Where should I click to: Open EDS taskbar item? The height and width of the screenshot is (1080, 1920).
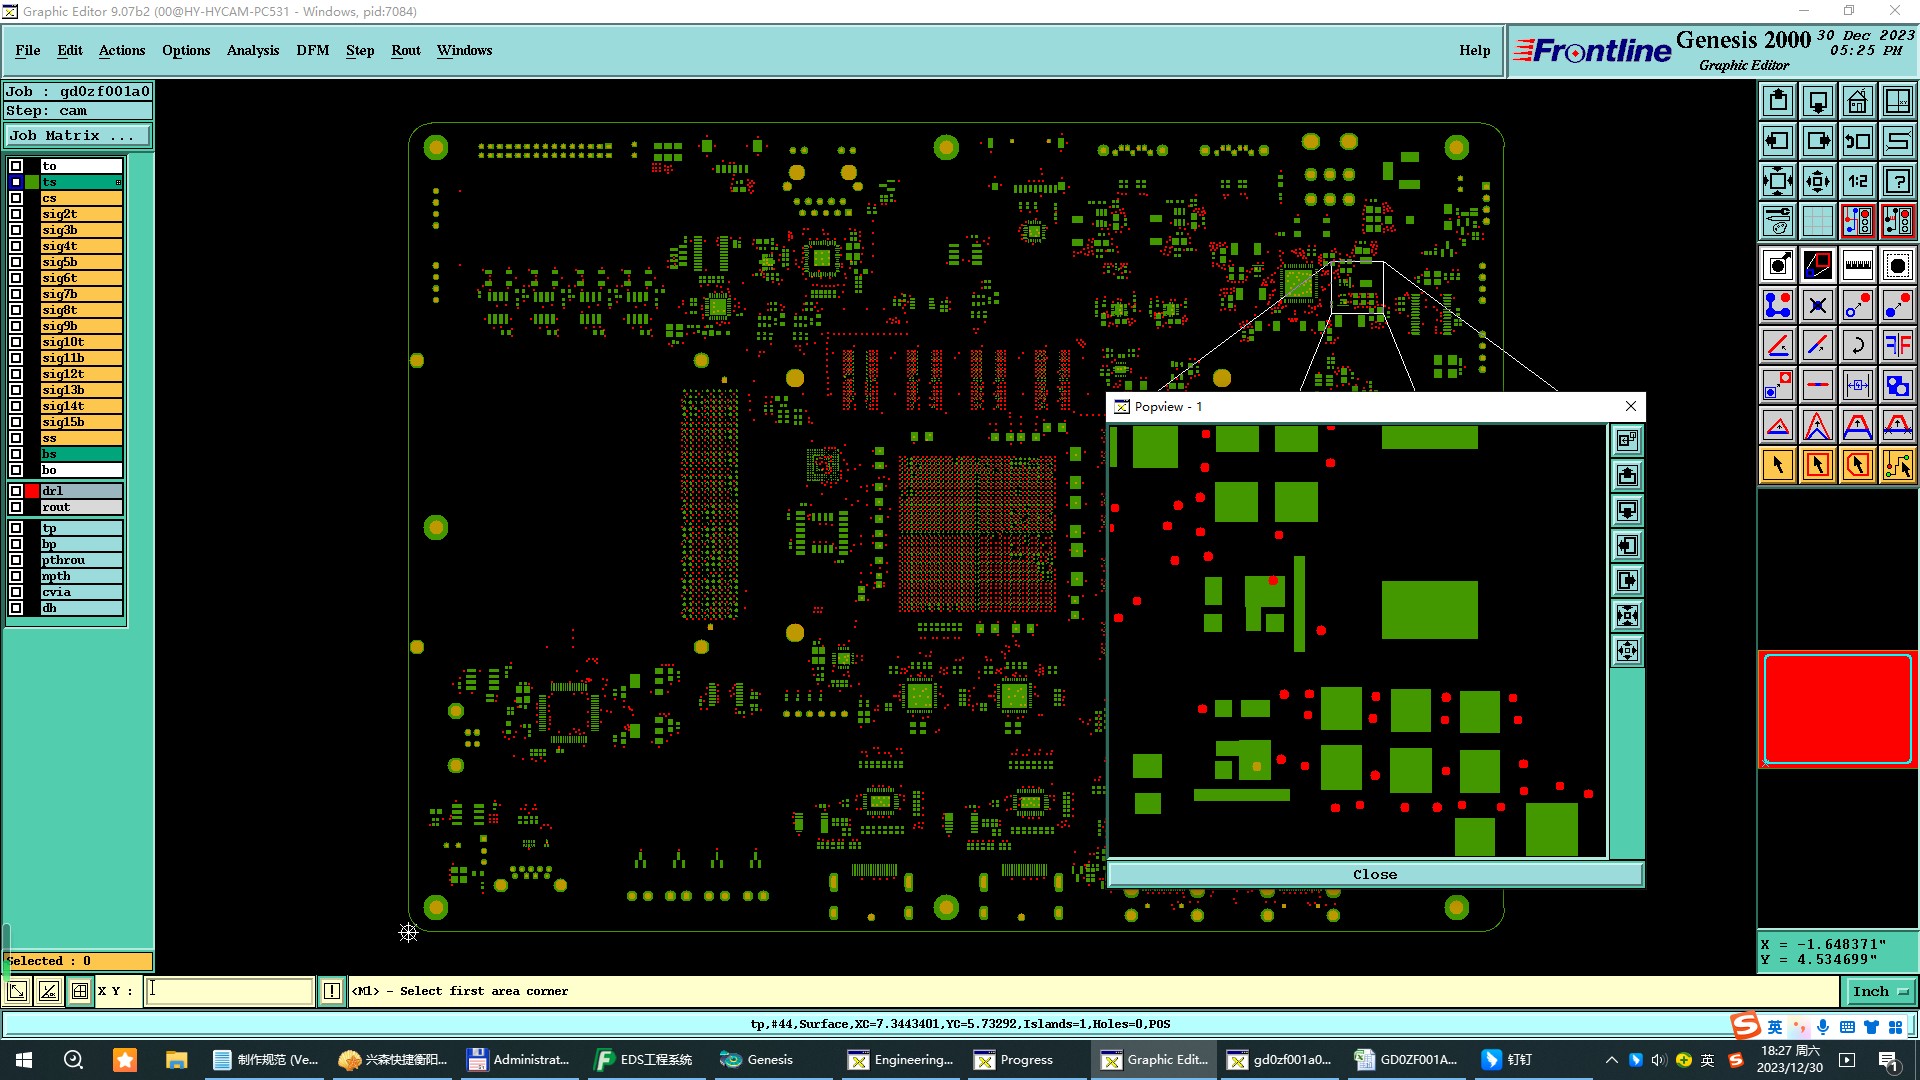tap(643, 1060)
